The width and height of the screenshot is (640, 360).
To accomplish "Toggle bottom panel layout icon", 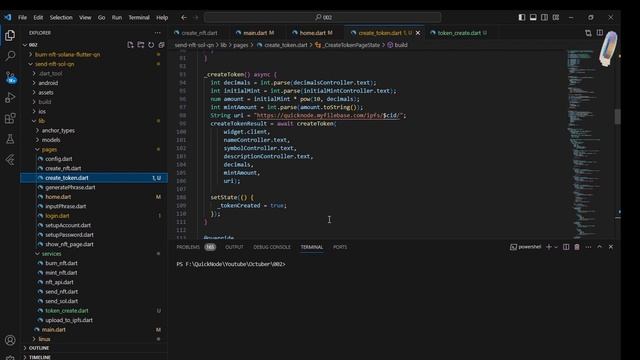I will tap(533, 18).
